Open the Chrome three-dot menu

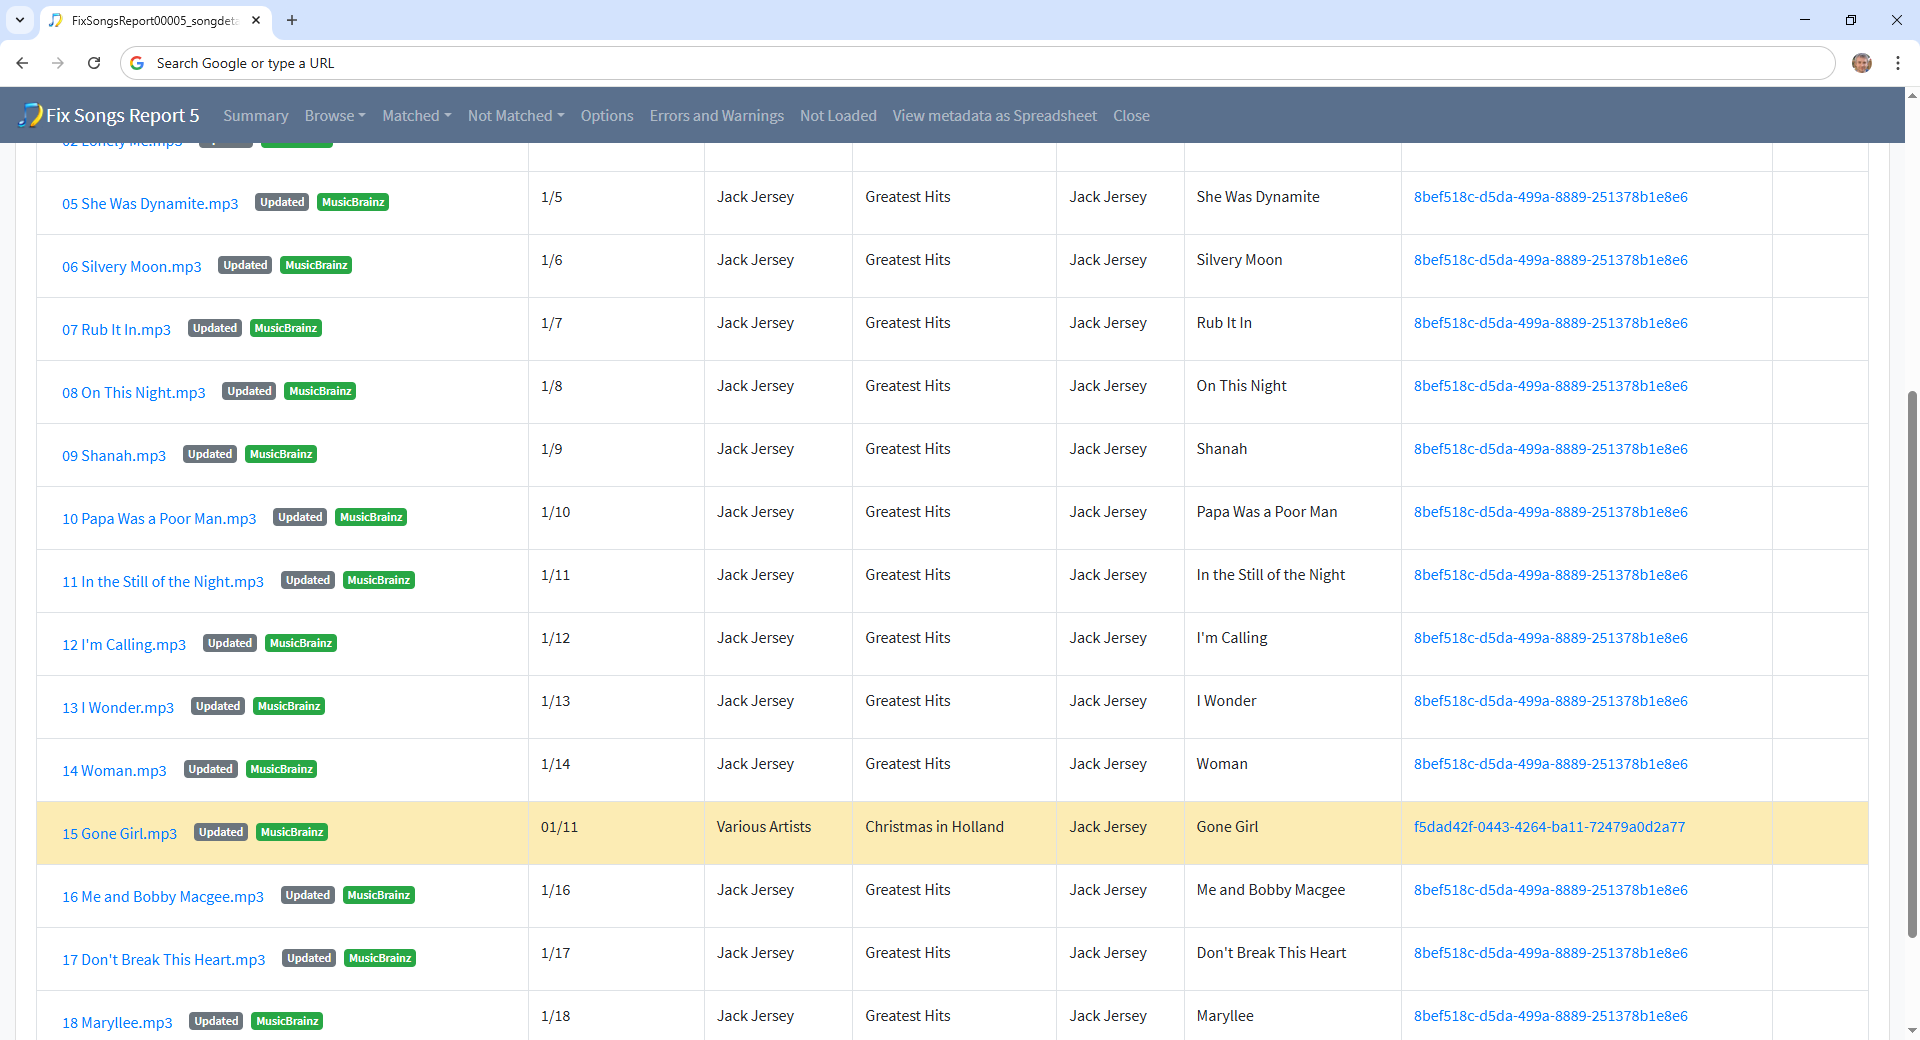coord(1897,63)
